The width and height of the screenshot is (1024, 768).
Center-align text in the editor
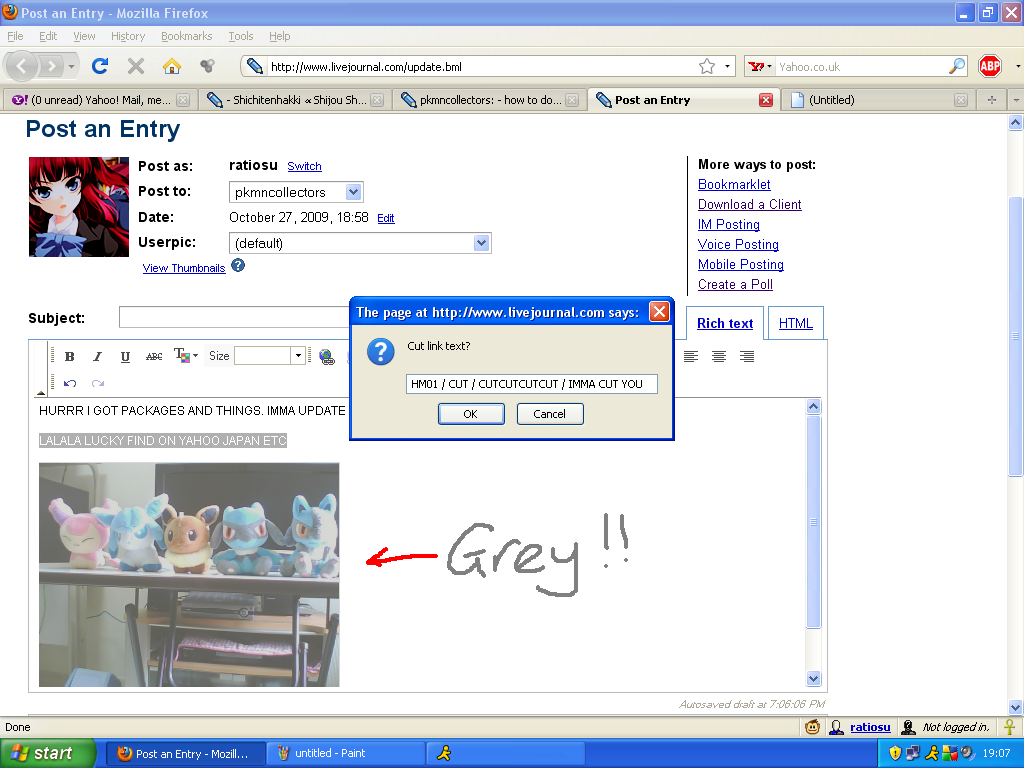click(x=719, y=357)
